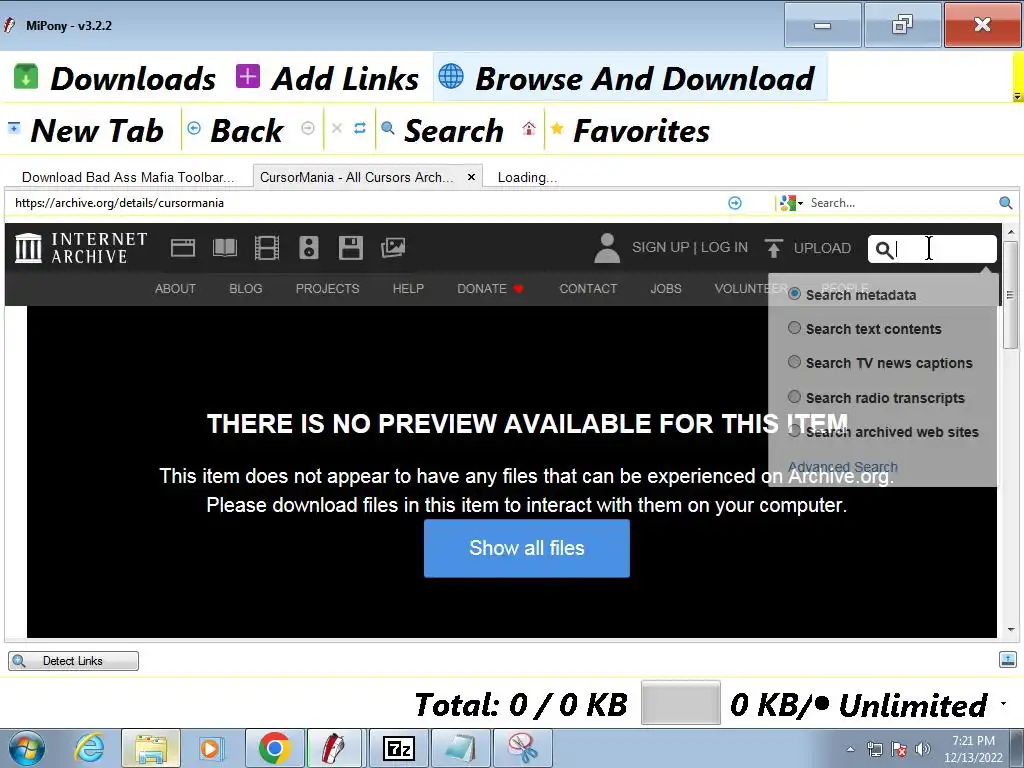Select the CursorMania All Cursors tab

pos(357,177)
